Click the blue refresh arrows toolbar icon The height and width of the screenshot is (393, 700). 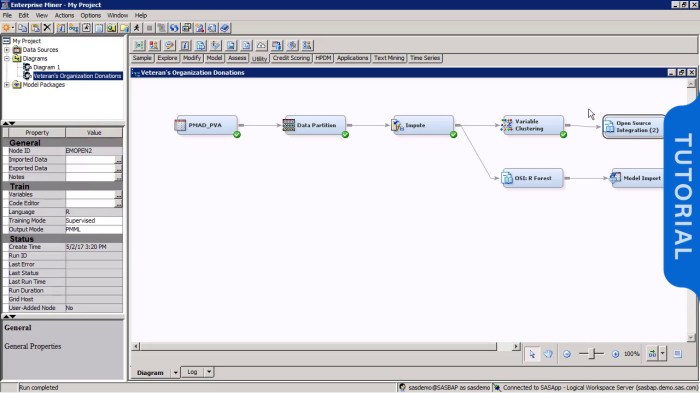click(174, 28)
